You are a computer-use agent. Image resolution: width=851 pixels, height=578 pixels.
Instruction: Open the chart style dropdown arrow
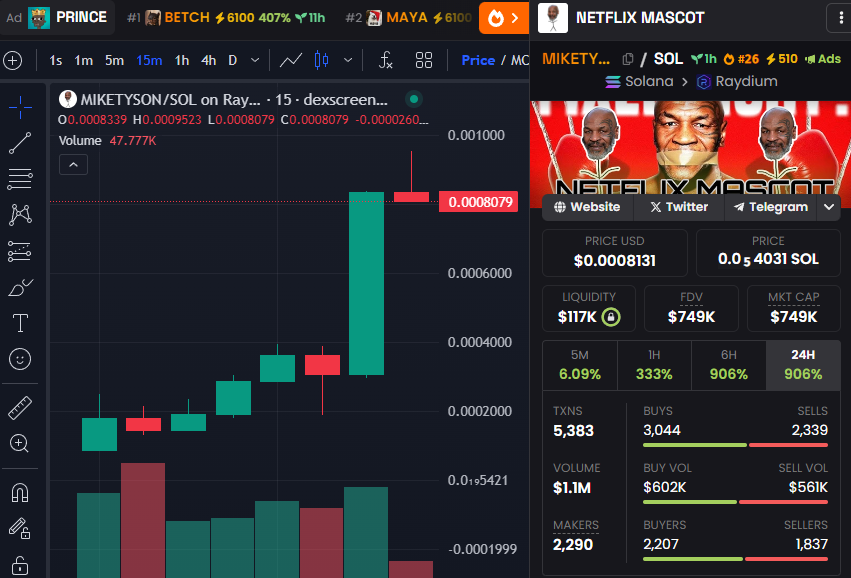click(x=348, y=60)
